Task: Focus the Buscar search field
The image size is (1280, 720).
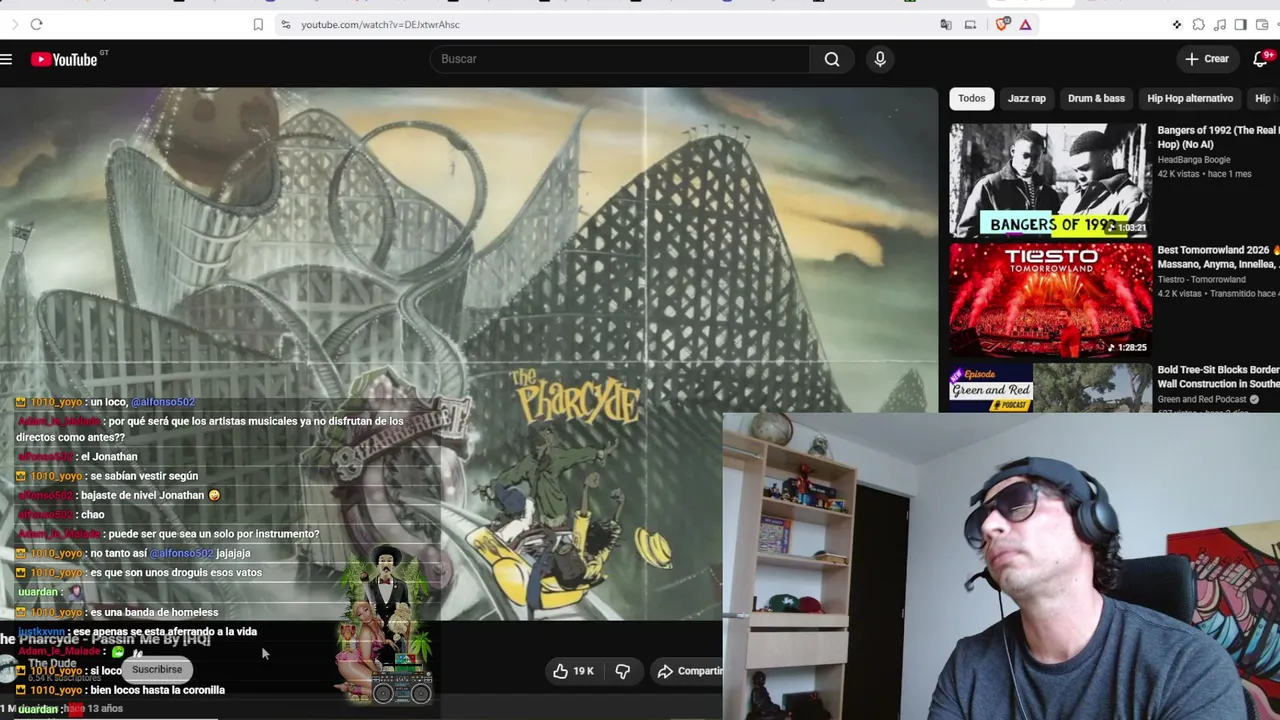Action: coord(620,59)
